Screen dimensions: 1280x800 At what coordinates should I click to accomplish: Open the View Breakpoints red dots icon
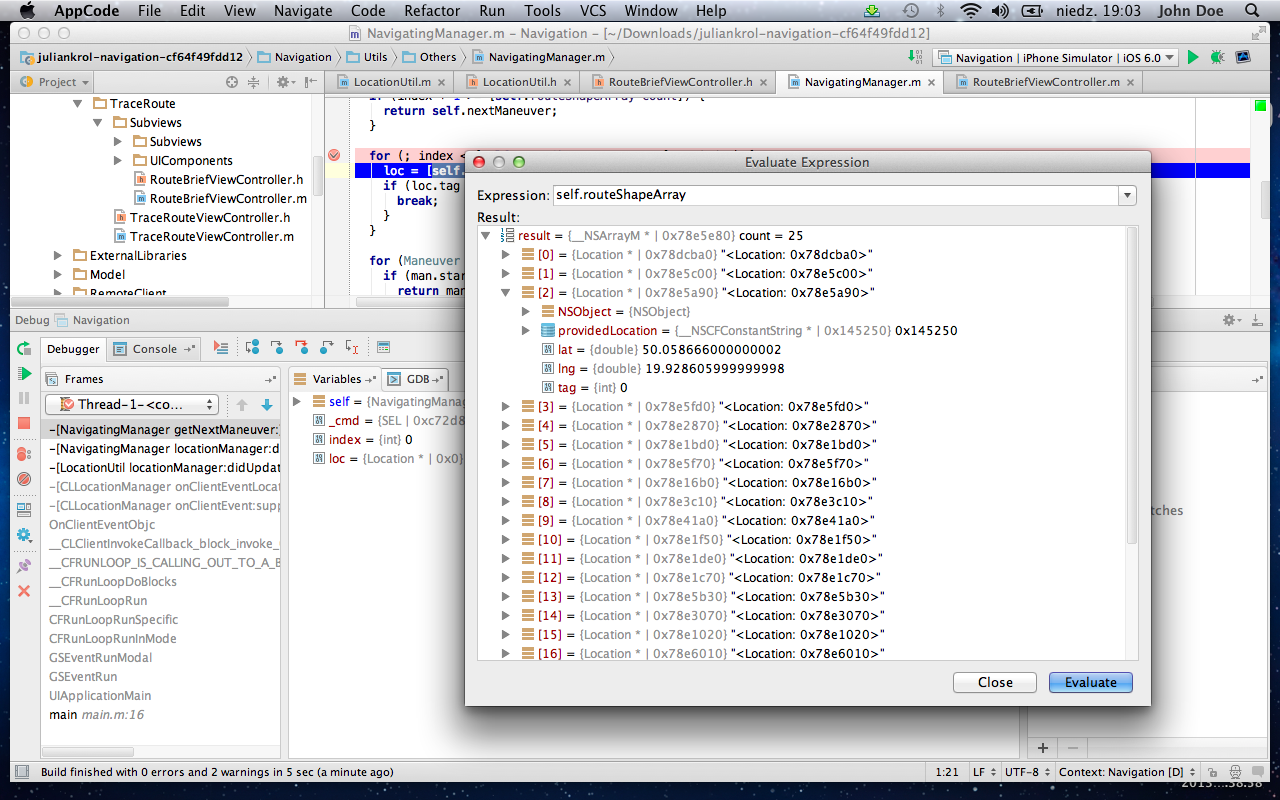coord(24,454)
